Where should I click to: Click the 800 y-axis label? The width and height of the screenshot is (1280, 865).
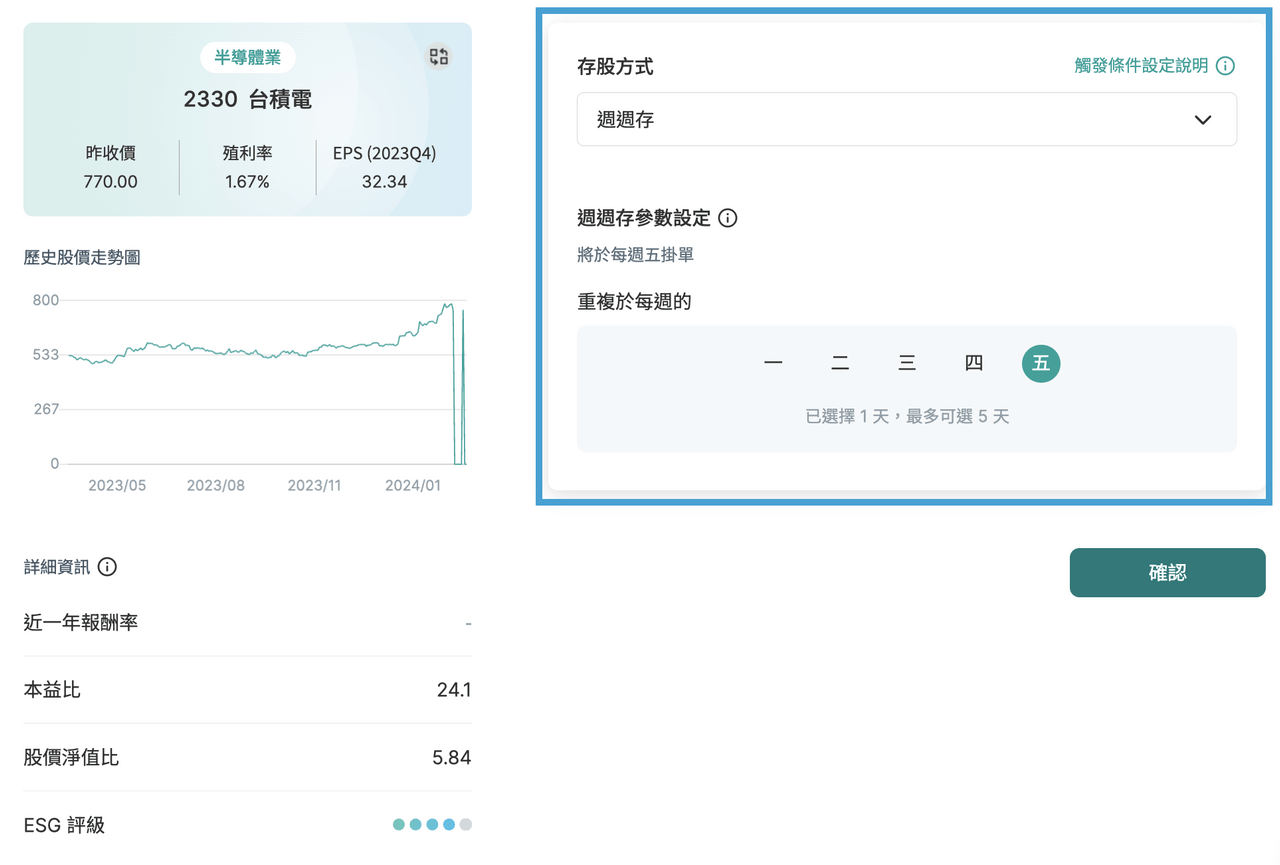click(x=46, y=300)
